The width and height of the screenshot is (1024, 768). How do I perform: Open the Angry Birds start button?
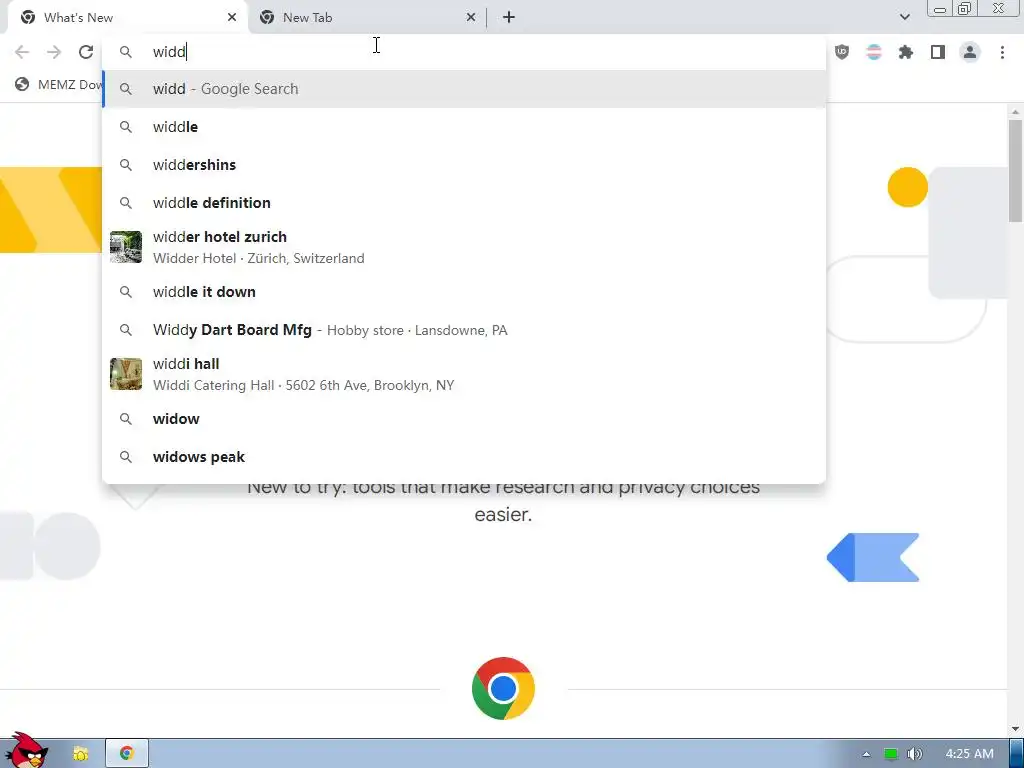pos(27,751)
